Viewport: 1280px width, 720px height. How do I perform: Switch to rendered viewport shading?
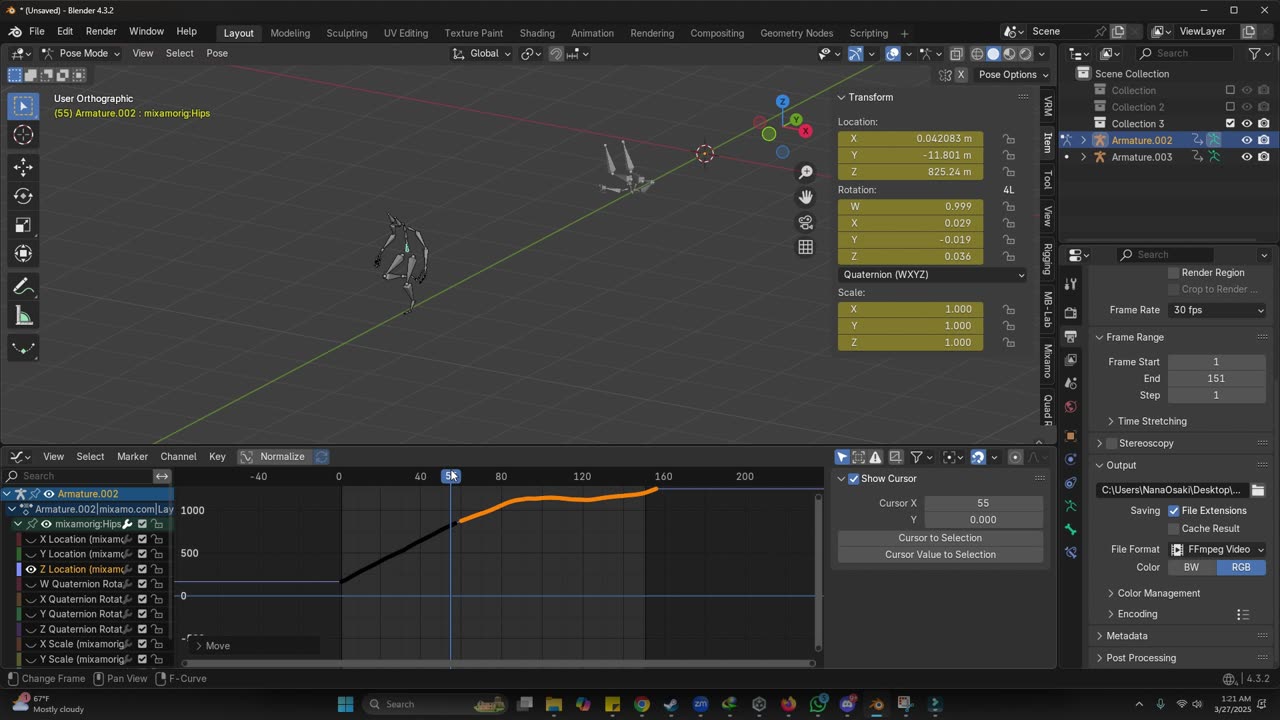coord(1026,53)
